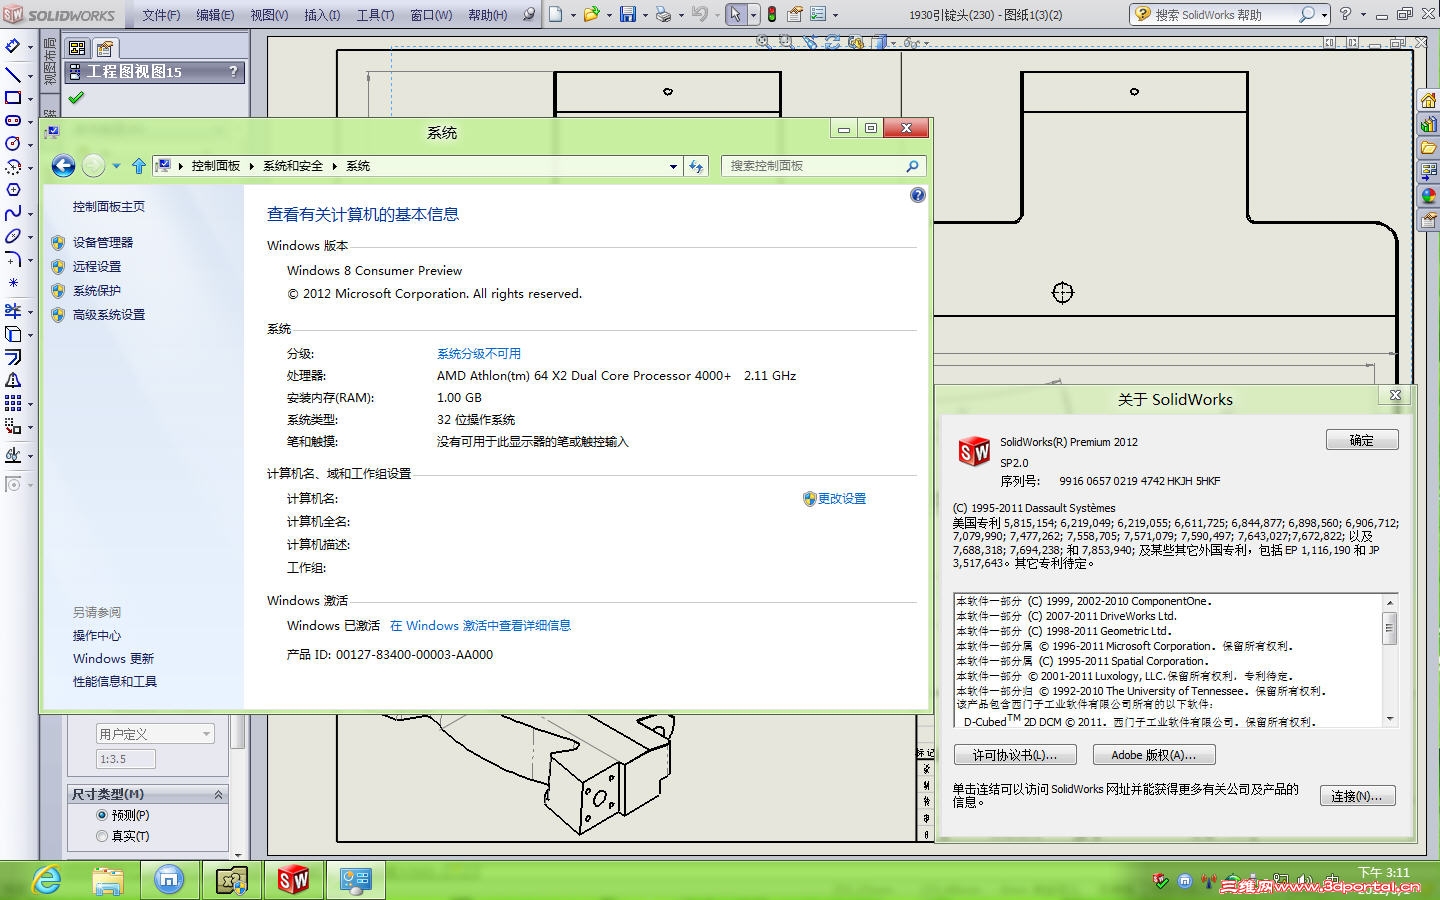
Task: Open the 编辑(E) menu
Action: point(215,15)
